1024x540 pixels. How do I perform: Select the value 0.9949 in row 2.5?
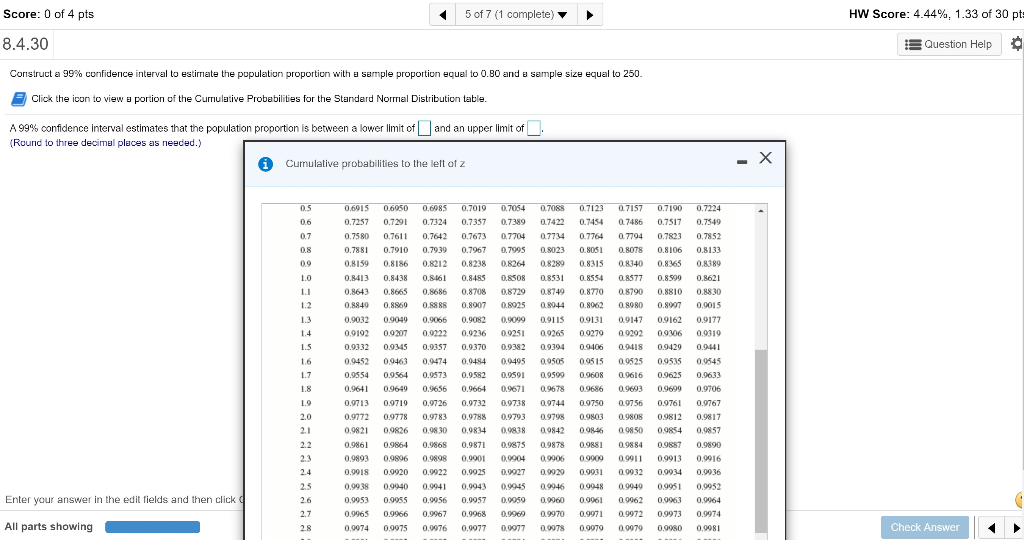coord(630,486)
